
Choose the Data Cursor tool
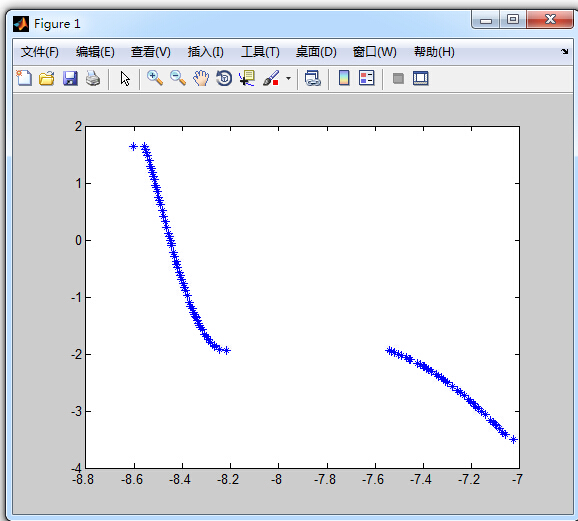click(247, 78)
